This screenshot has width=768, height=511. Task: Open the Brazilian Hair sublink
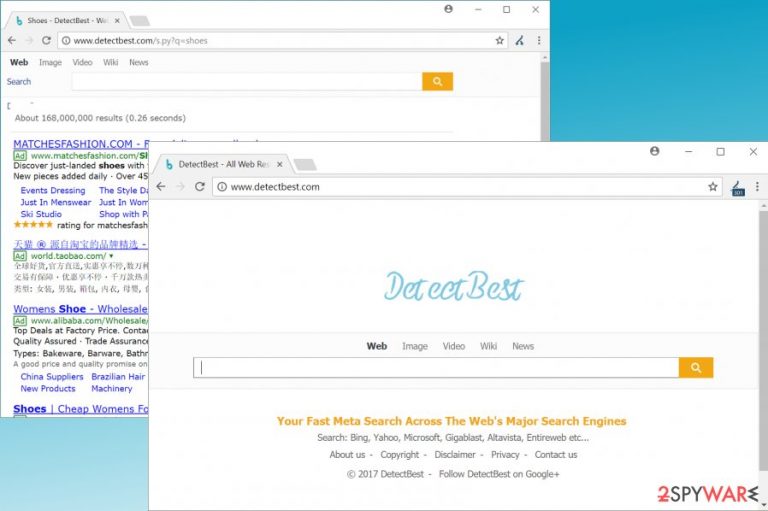click(118, 377)
